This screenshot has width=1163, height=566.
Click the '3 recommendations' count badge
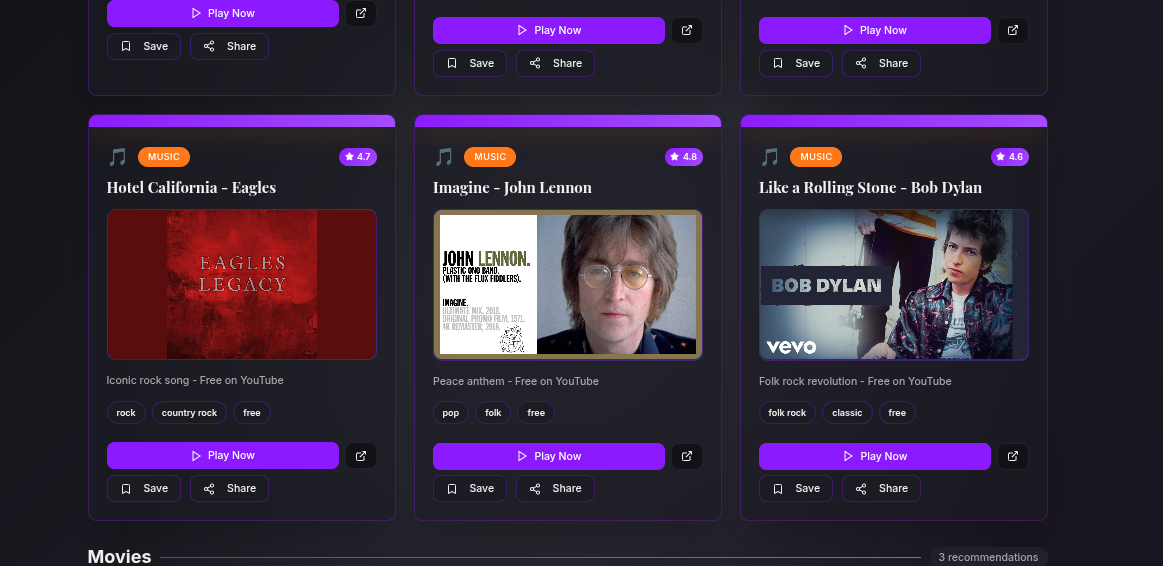coord(988,556)
